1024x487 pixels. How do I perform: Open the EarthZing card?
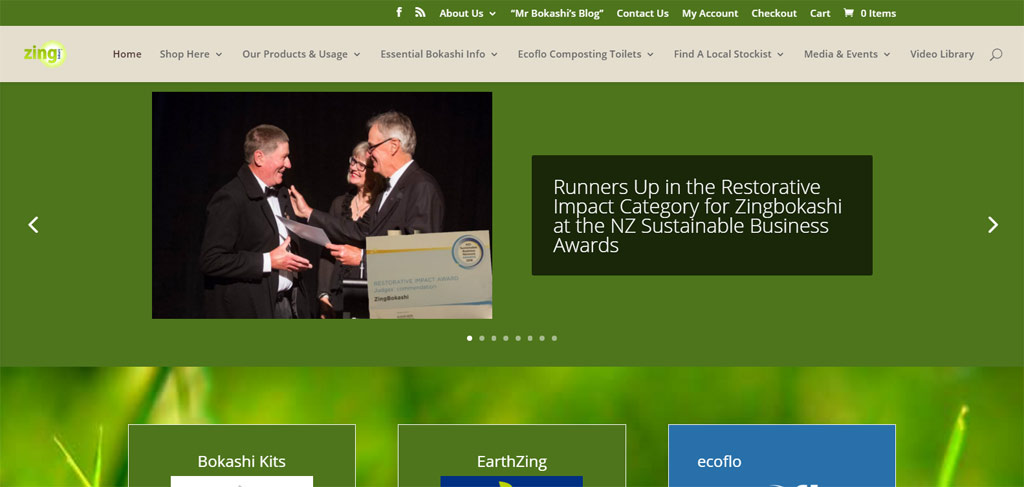click(511, 456)
